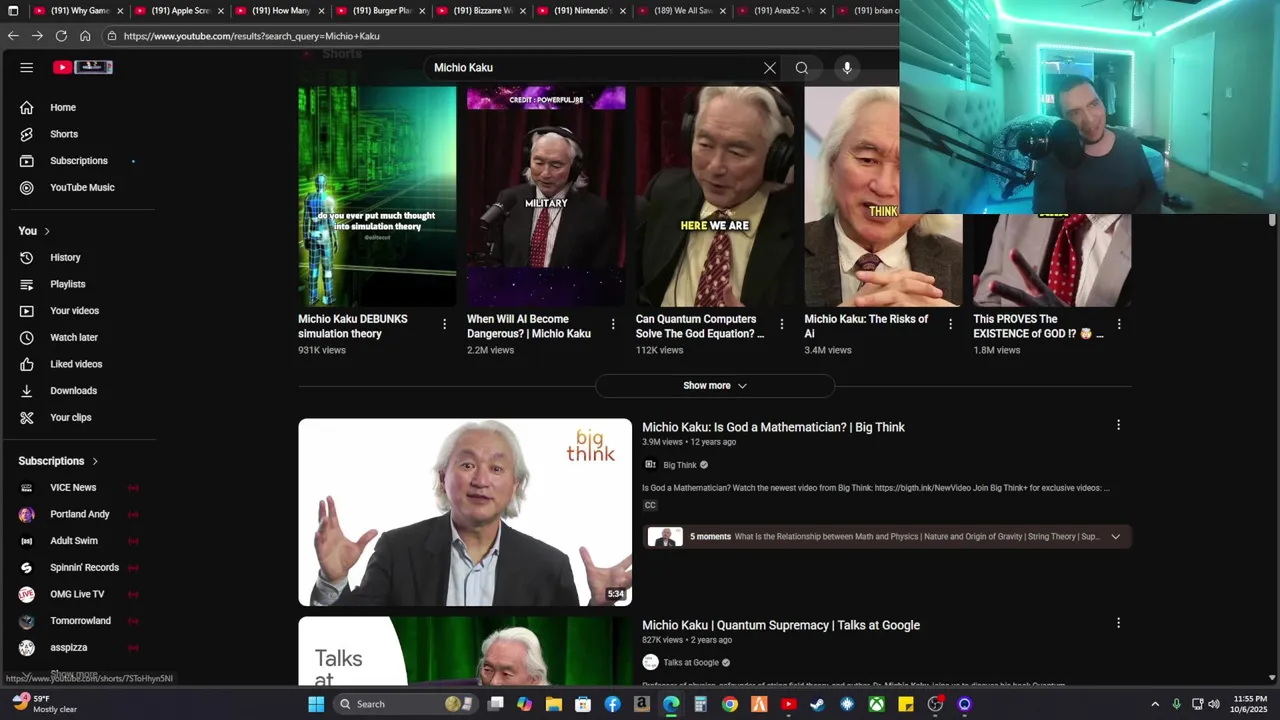
Task: Play Michio Kaku DEBUNKS simulation theory short
Action: click(377, 196)
